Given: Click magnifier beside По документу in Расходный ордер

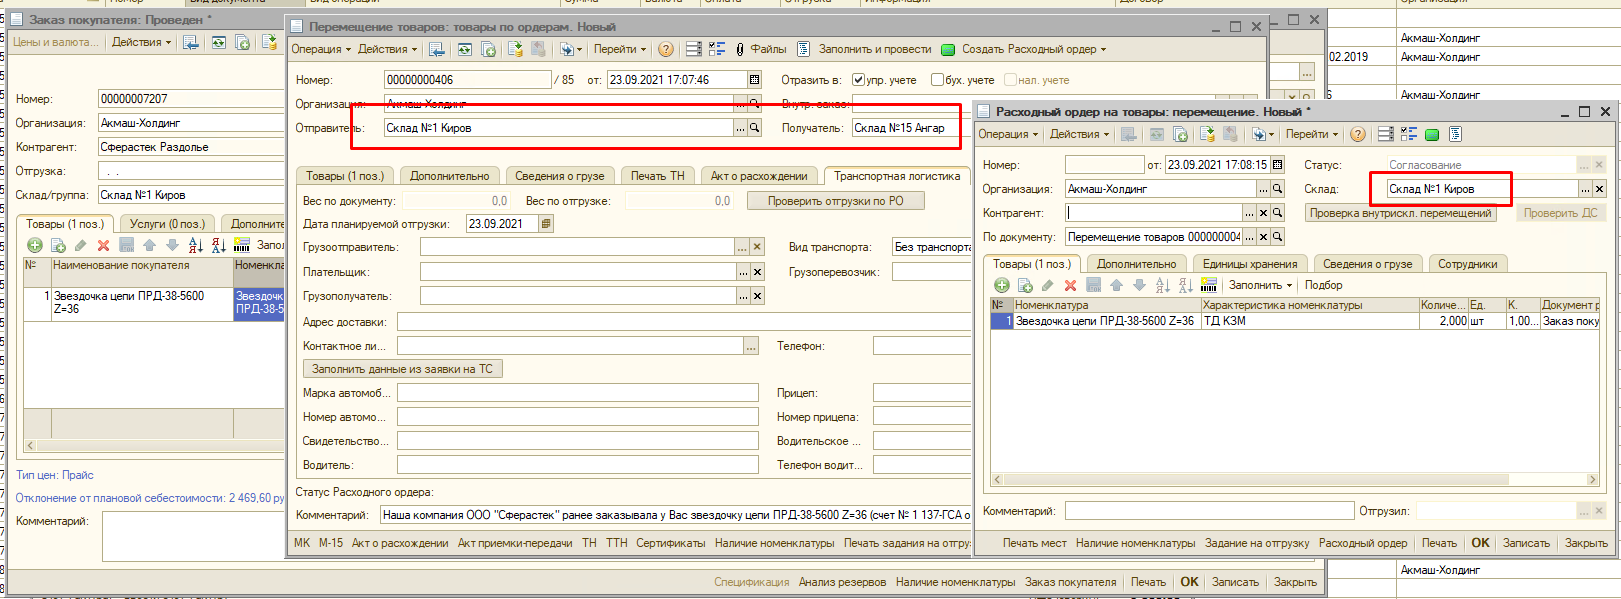Looking at the screenshot, I should (x=1277, y=237).
